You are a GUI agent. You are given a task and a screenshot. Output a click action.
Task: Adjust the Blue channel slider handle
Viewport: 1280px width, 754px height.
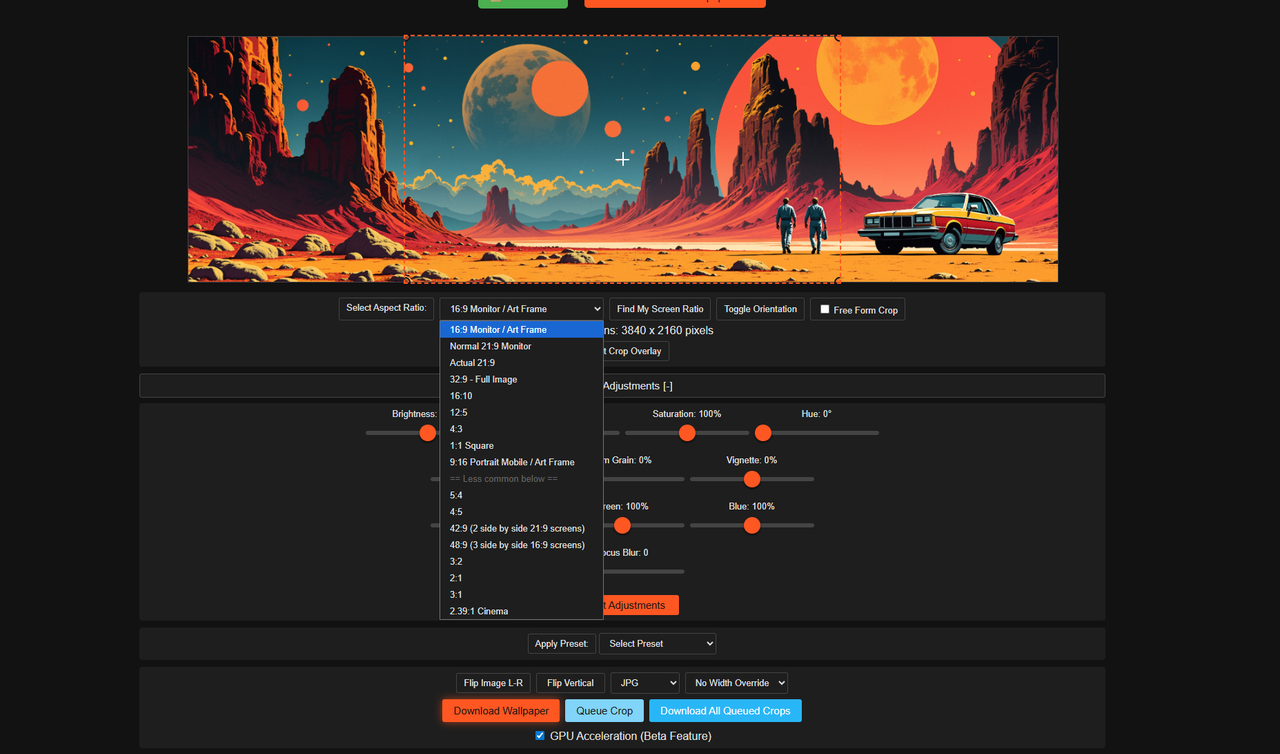coord(752,525)
